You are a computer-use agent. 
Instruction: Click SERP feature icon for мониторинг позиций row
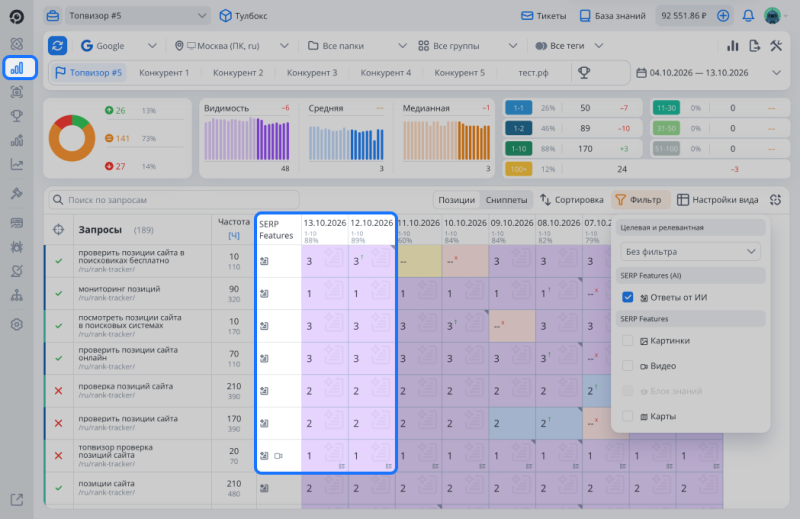click(x=264, y=293)
